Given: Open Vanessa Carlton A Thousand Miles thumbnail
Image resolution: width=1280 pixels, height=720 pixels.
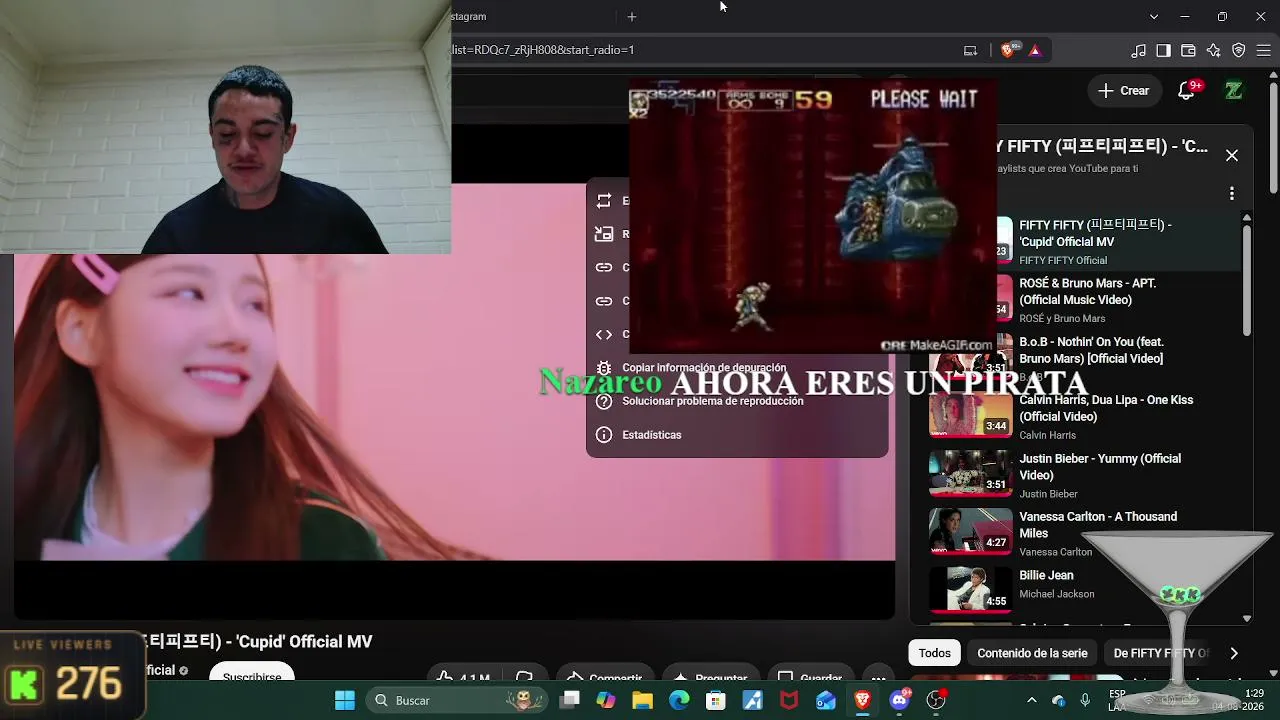Looking at the screenshot, I should click(971, 533).
